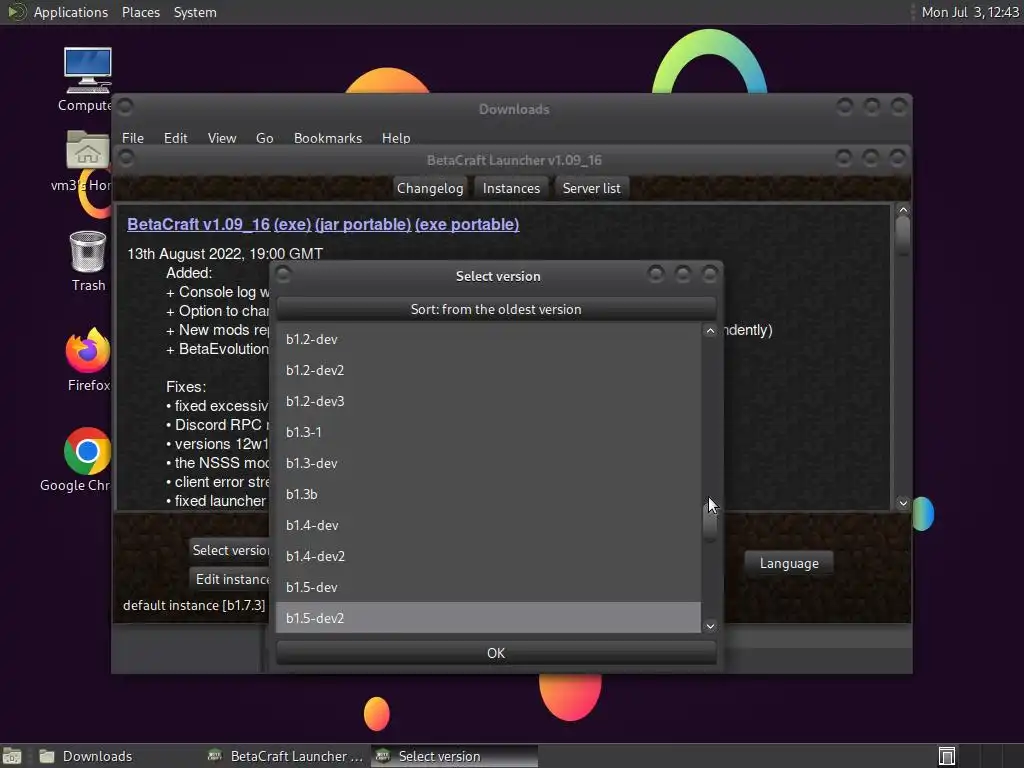This screenshot has width=1024, height=768.
Task: Select version b1.5-dev2
Action: click(488, 618)
